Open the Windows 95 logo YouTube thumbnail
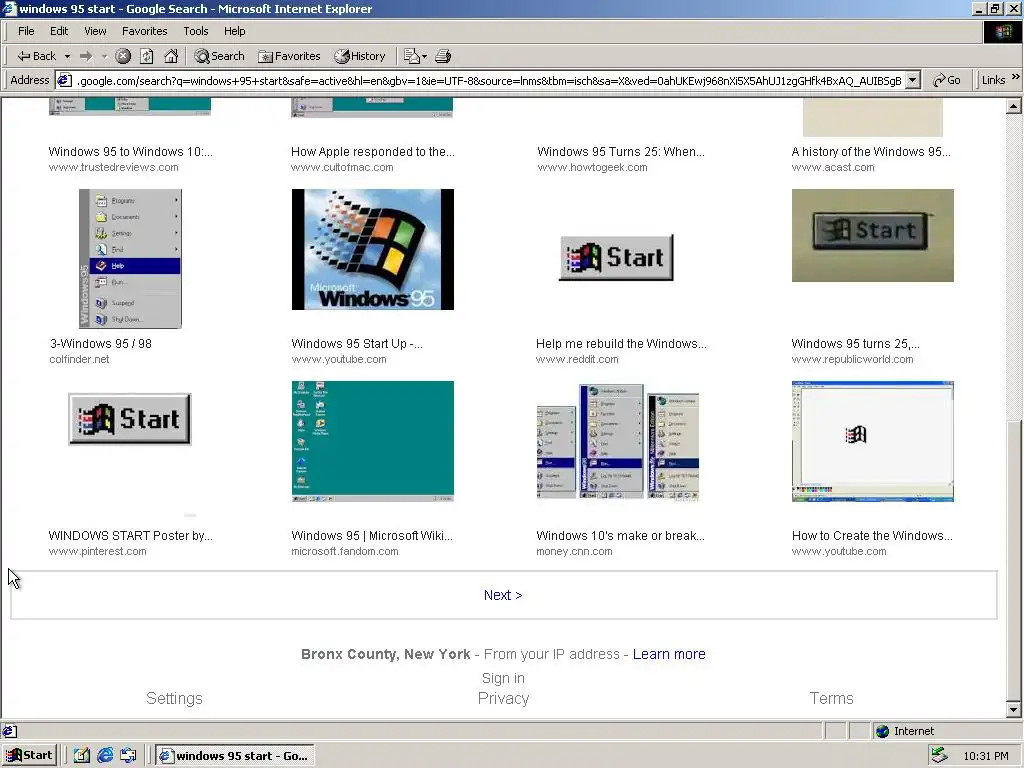The height and width of the screenshot is (768, 1024). 372,249
